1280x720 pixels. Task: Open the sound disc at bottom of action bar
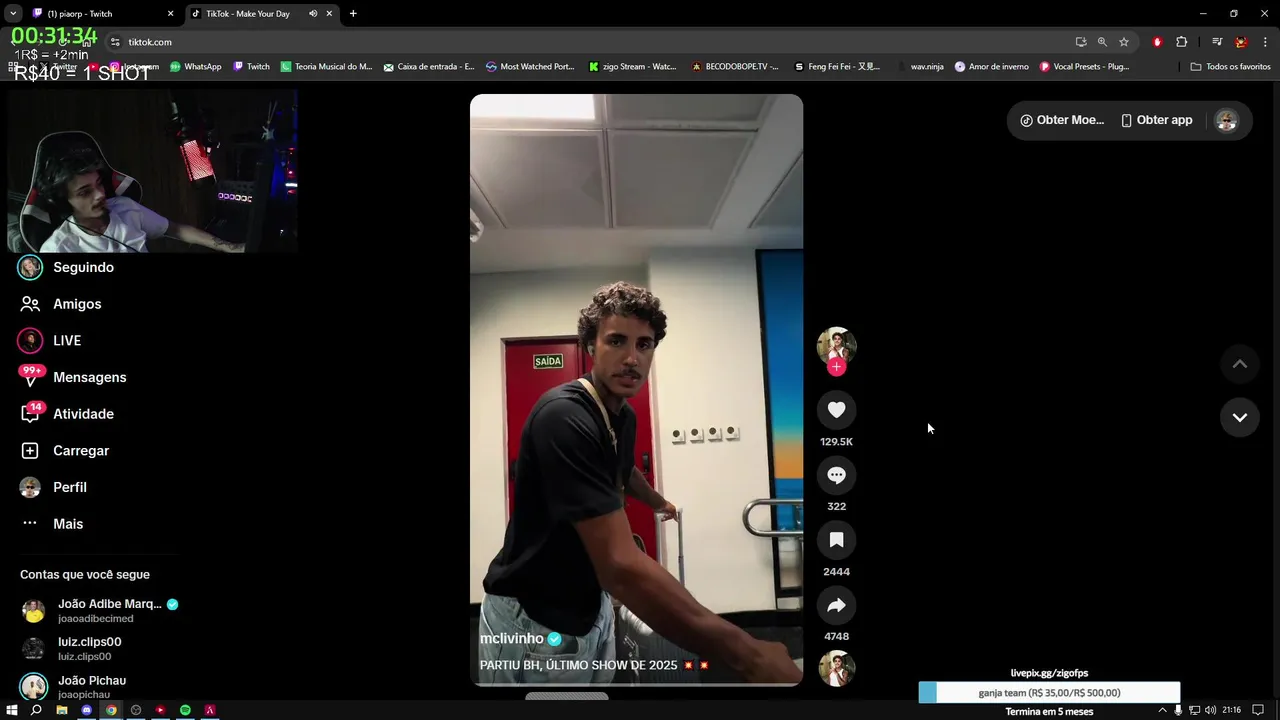coord(836,669)
